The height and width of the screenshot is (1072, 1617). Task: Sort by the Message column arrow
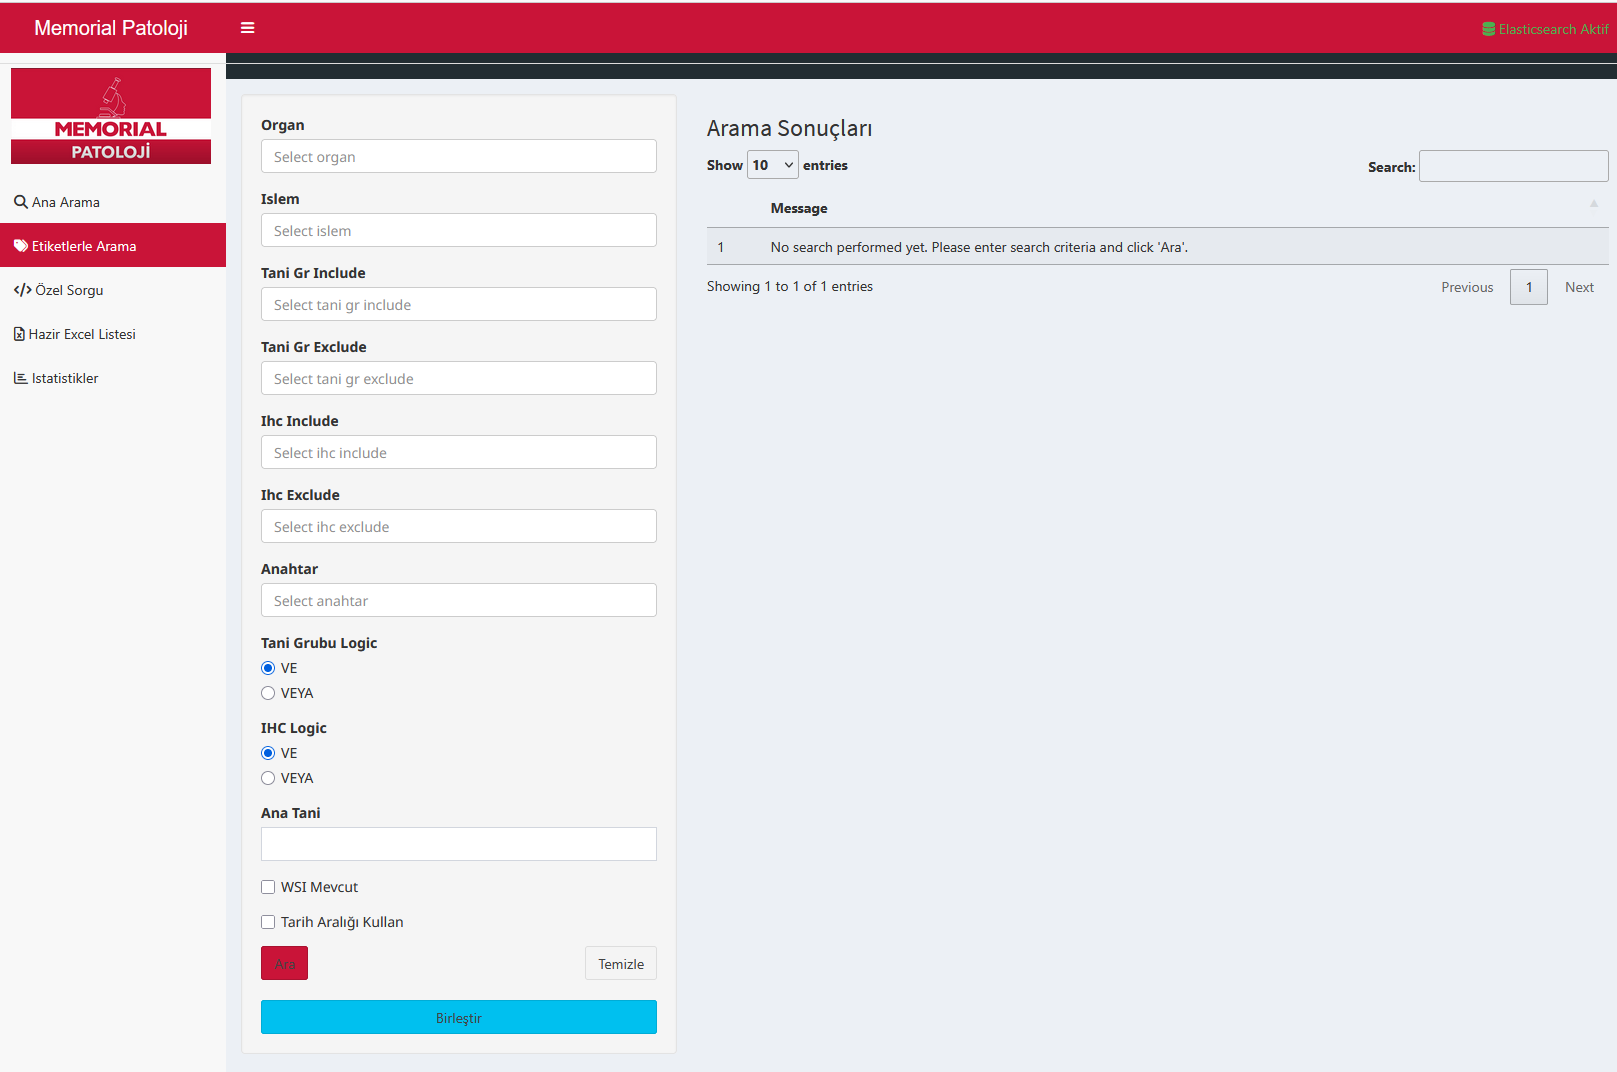point(1593,205)
